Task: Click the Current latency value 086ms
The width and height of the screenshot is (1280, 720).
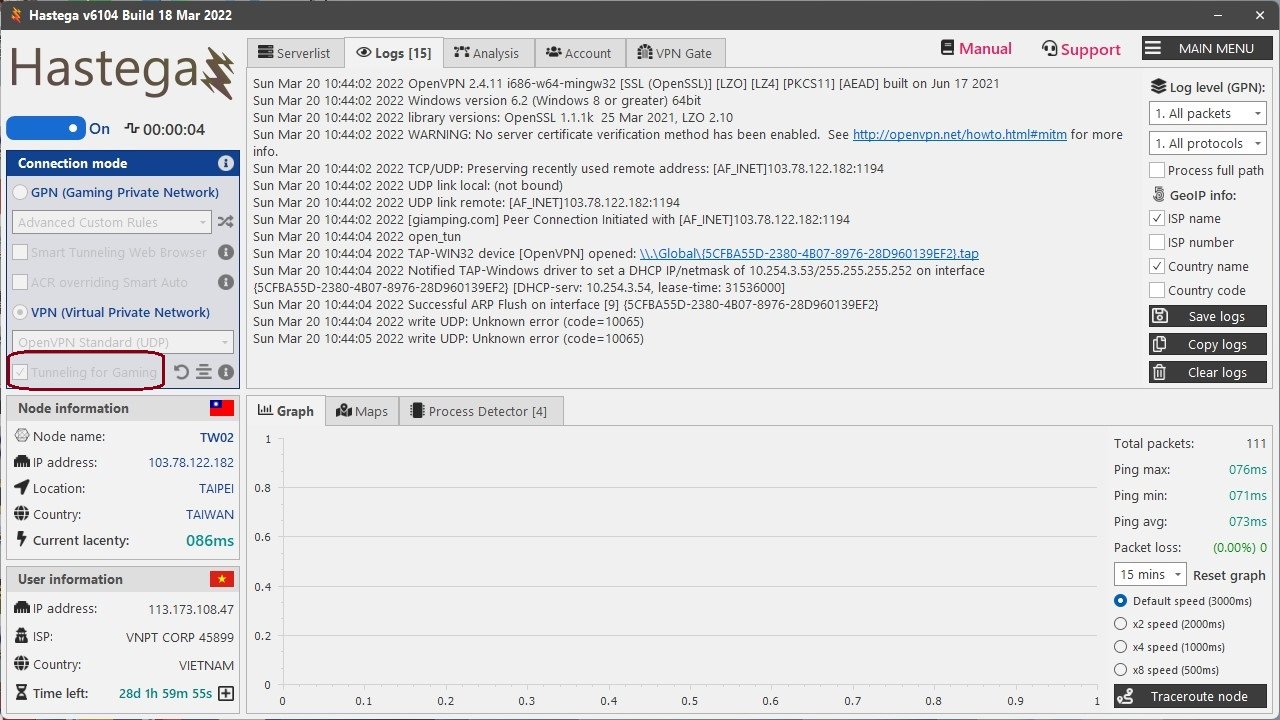Action: coord(210,541)
